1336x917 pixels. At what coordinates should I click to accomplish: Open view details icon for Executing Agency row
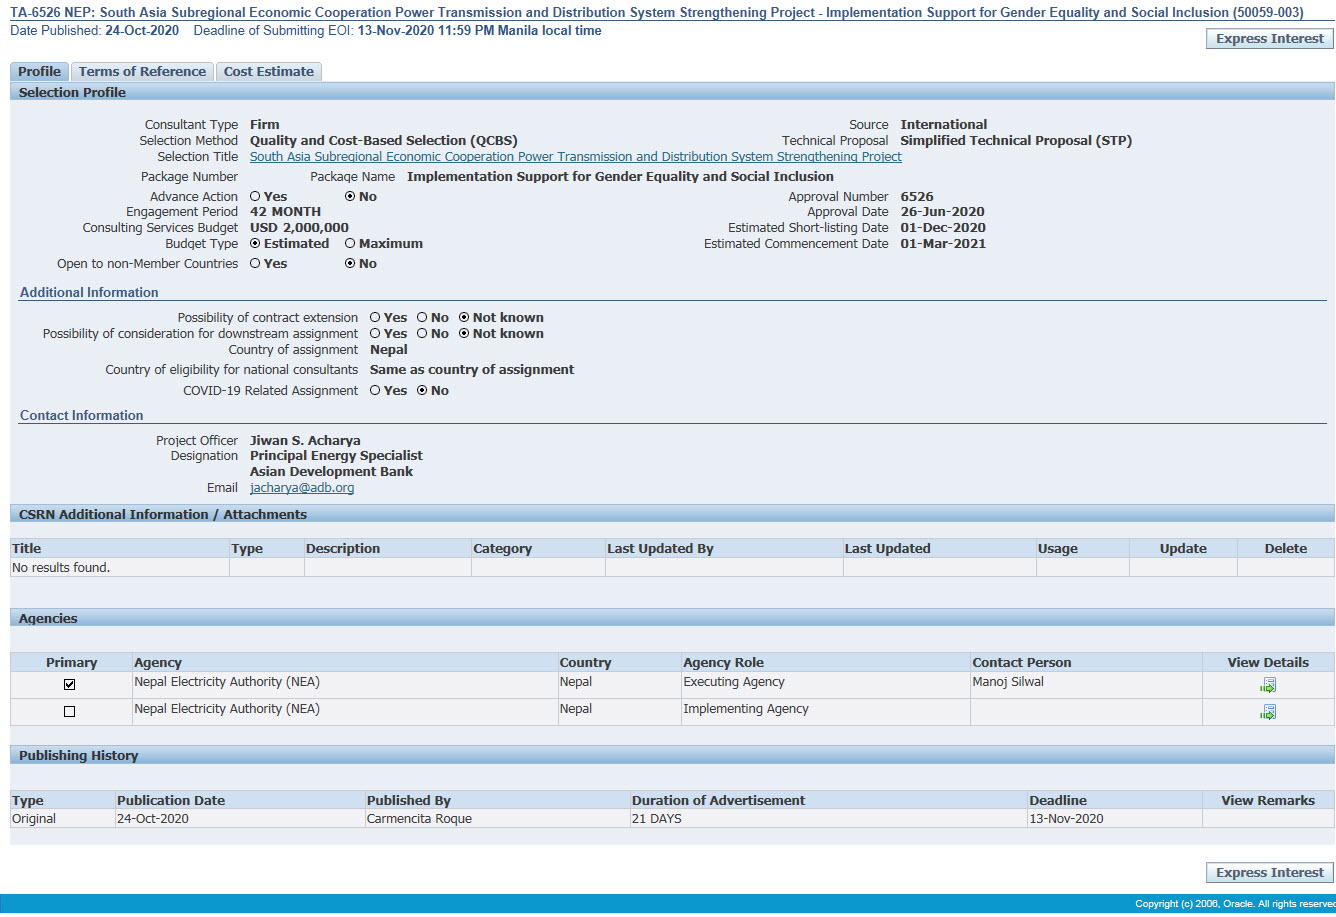[1268, 685]
